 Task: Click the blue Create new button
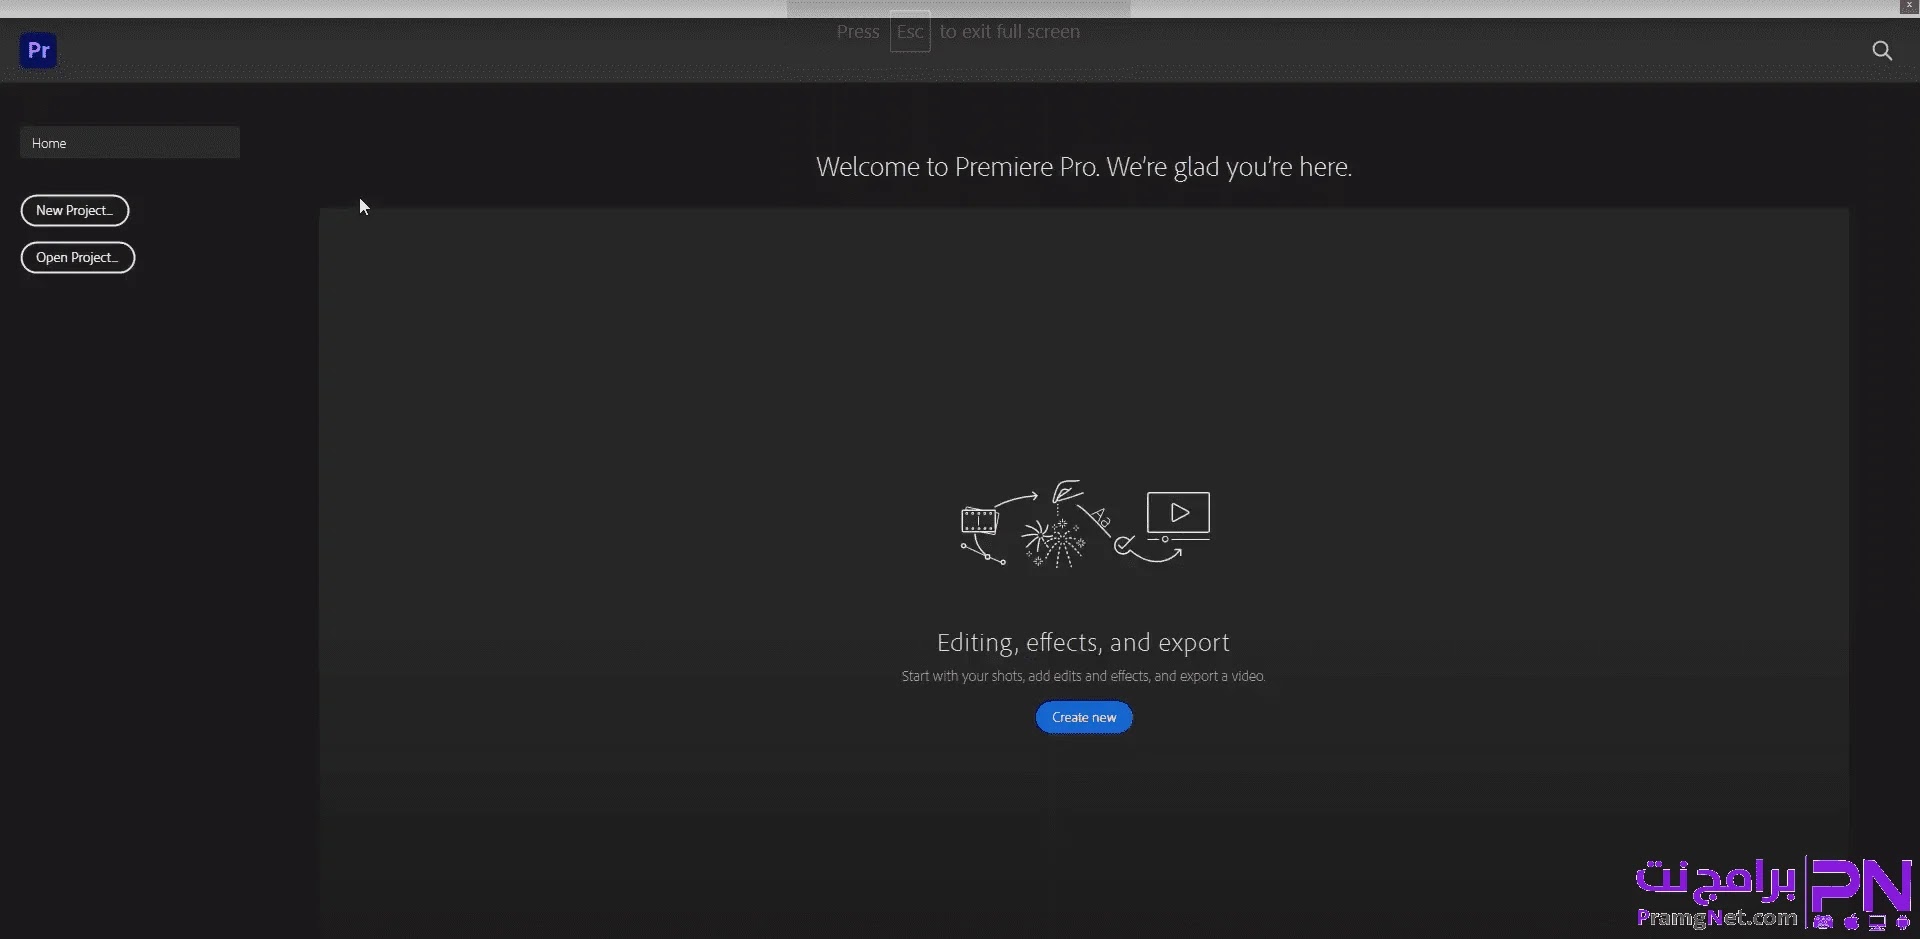(x=1084, y=717)
